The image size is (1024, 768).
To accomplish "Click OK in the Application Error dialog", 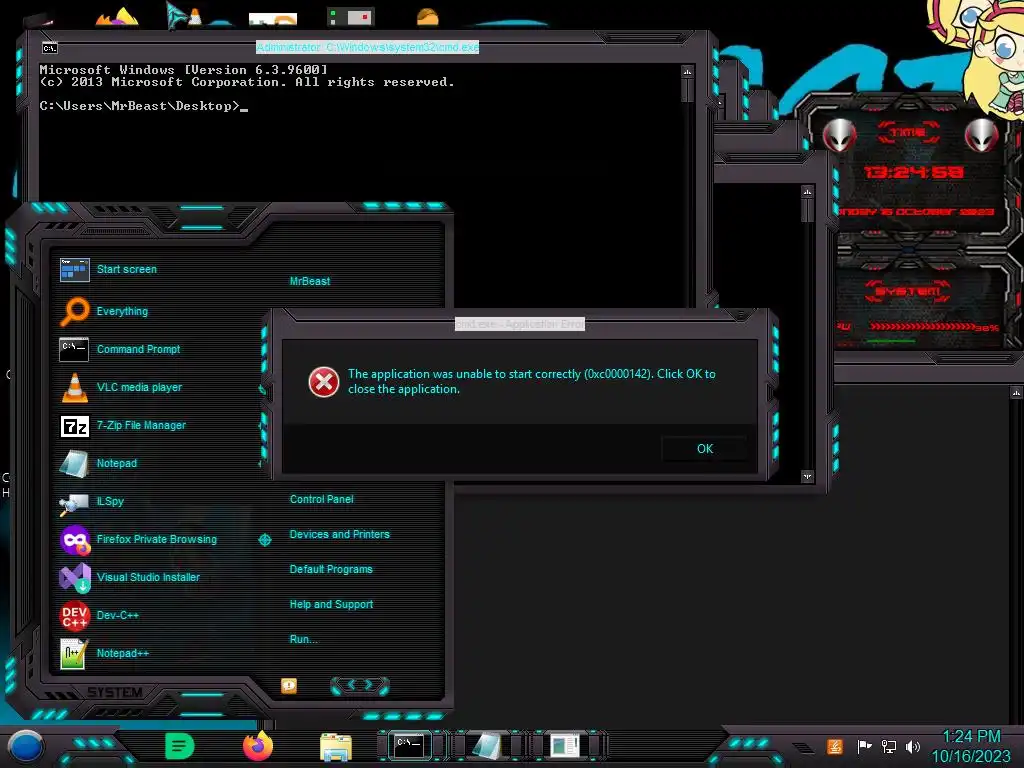I will (705, 449).
